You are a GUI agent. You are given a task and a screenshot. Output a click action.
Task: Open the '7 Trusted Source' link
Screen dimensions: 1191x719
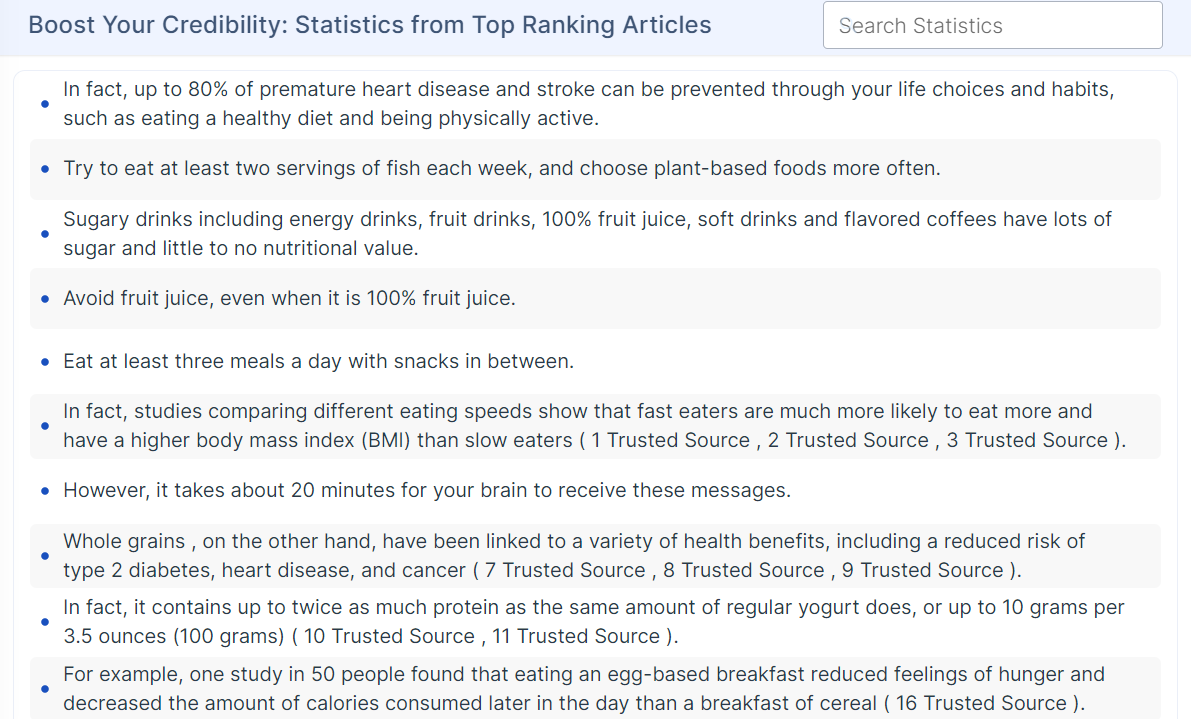click(564, 571)
